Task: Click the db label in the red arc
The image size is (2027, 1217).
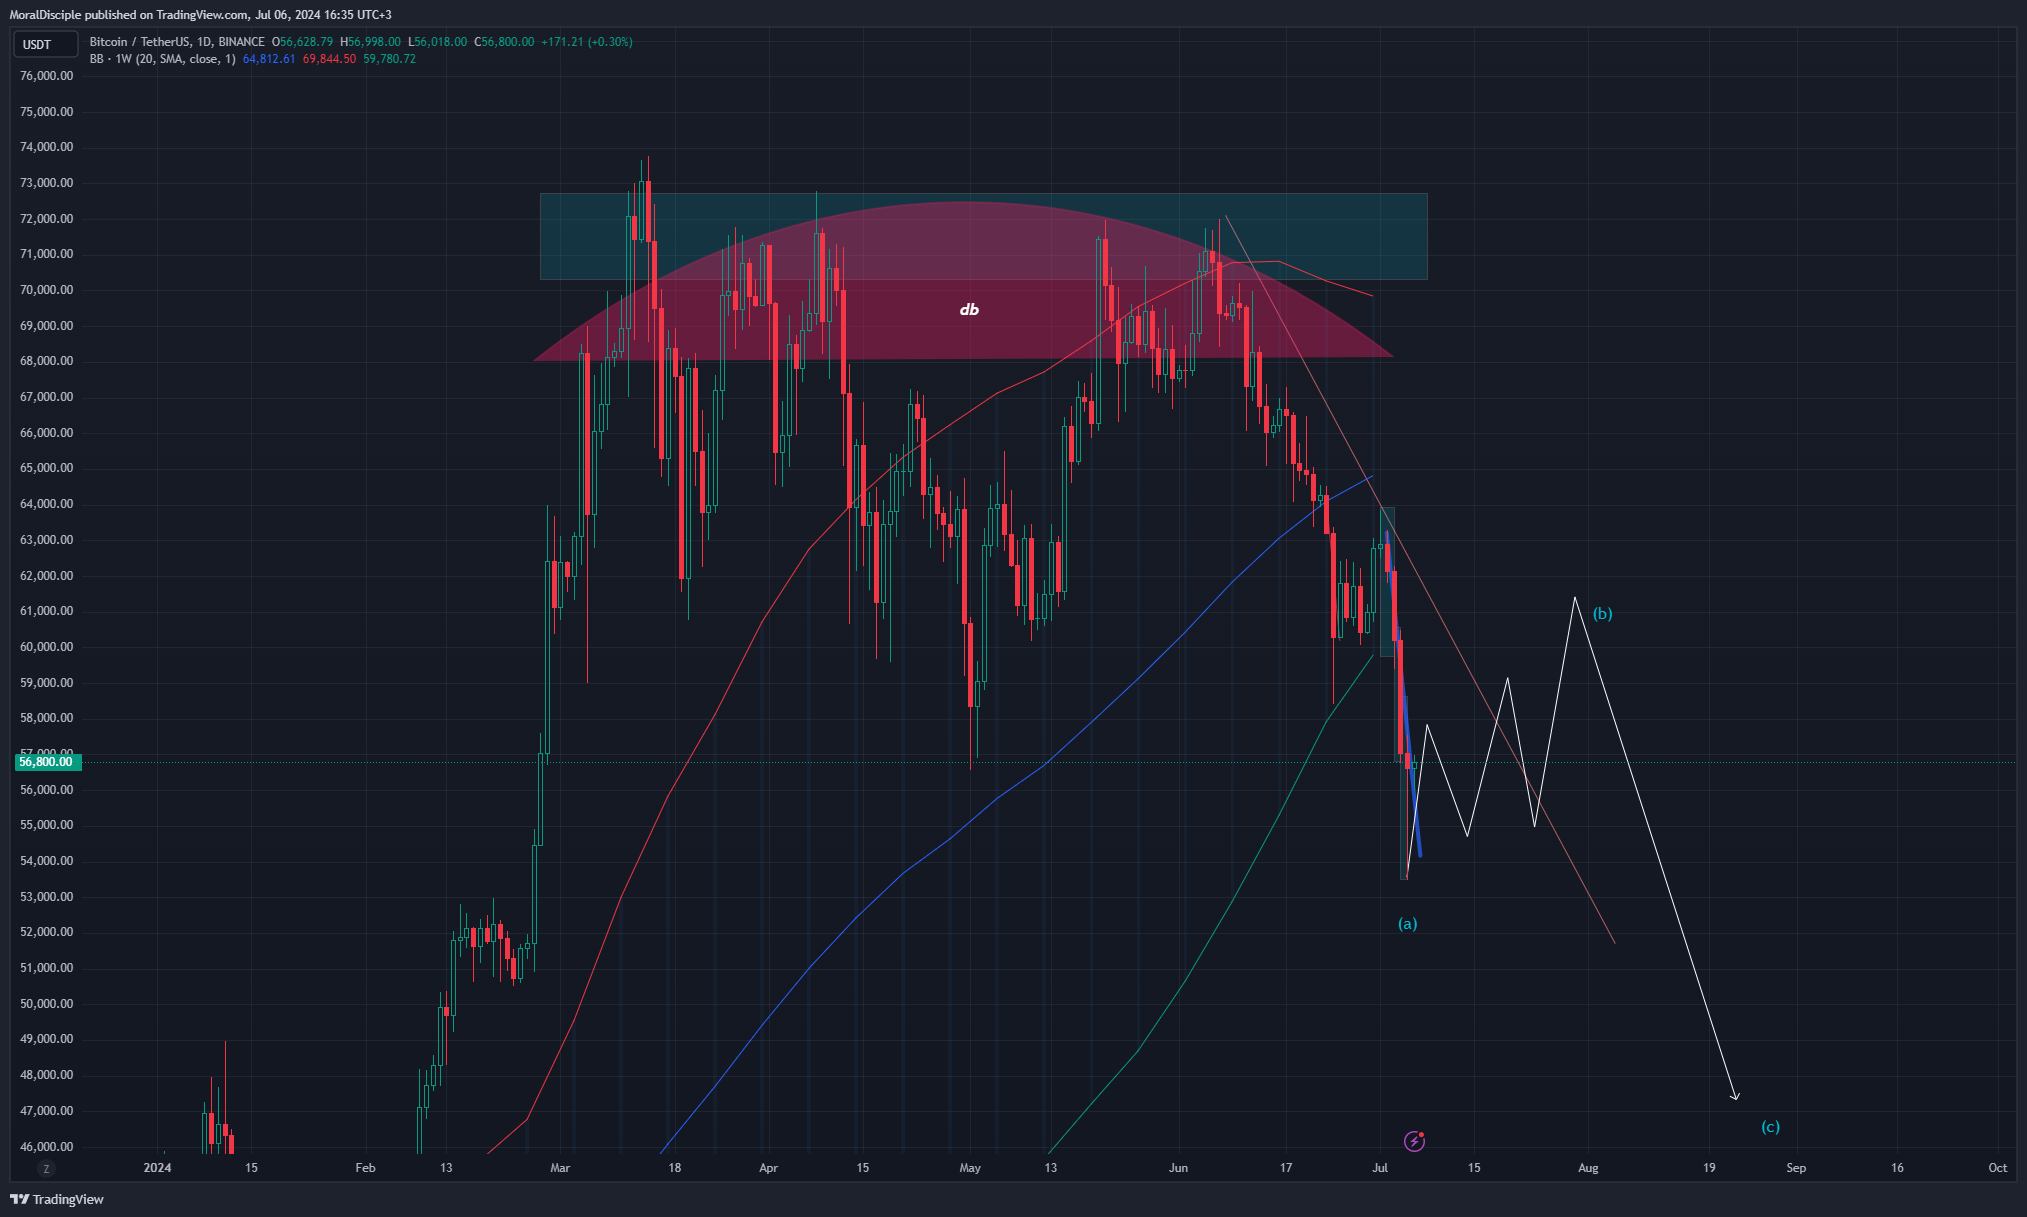Action: click(x=969, y=310)
